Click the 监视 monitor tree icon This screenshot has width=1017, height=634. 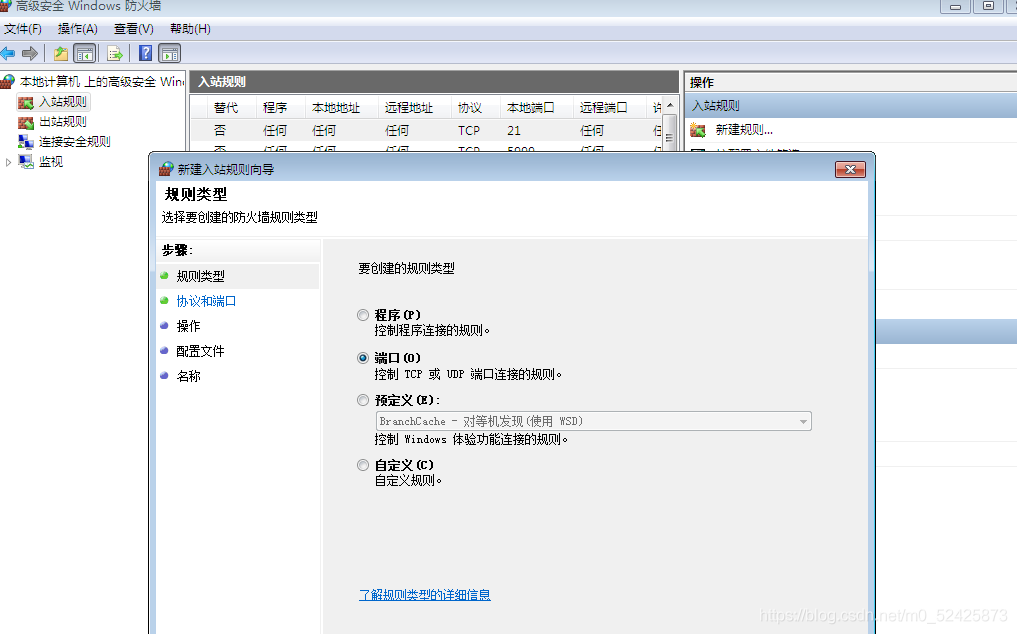[x=26, y=162]
